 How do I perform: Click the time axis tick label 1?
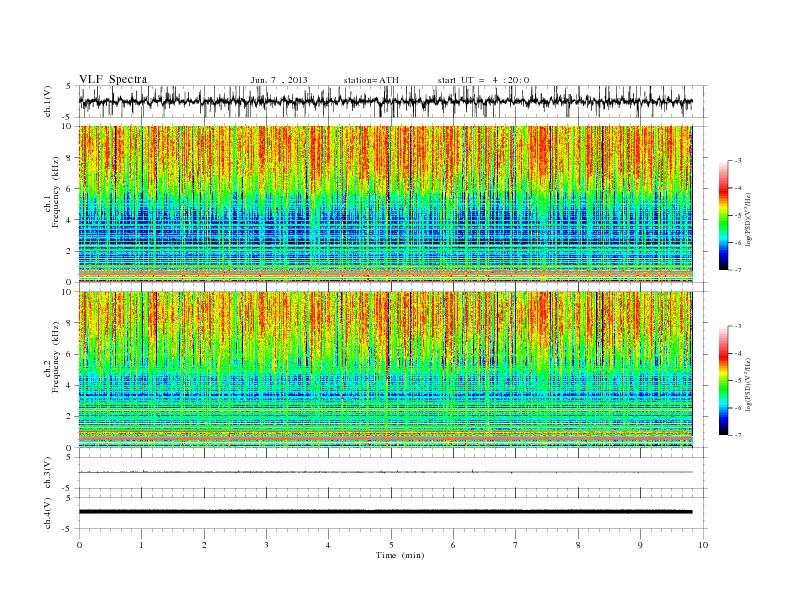click(141, 545)
